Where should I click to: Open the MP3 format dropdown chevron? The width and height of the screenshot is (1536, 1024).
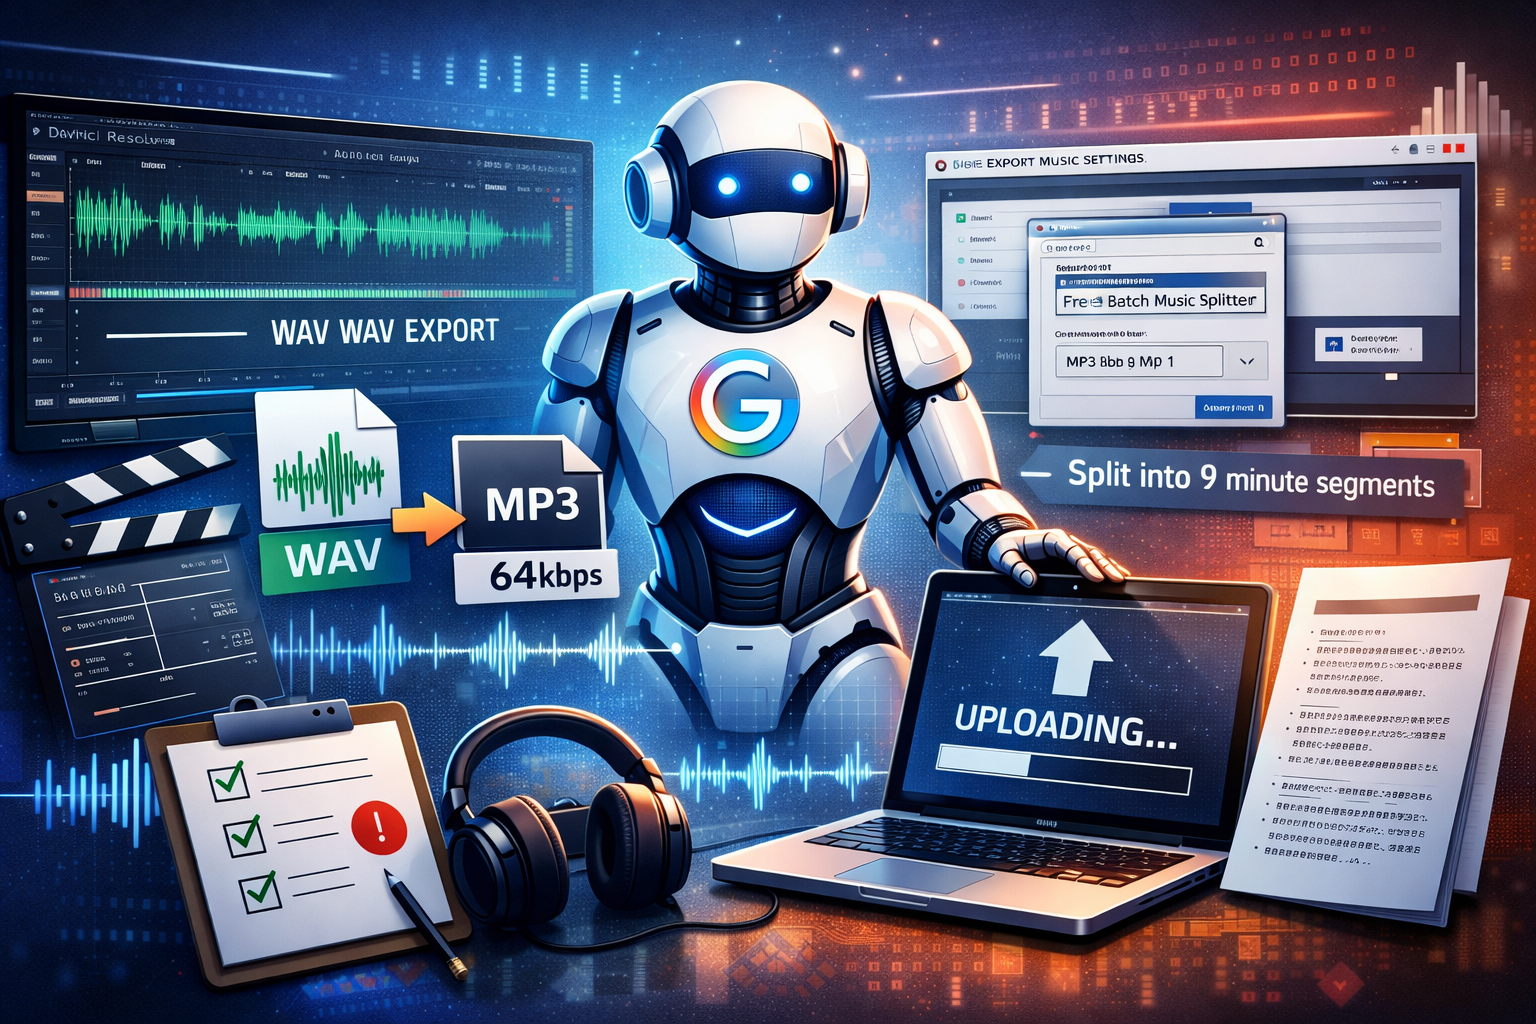1246,362
